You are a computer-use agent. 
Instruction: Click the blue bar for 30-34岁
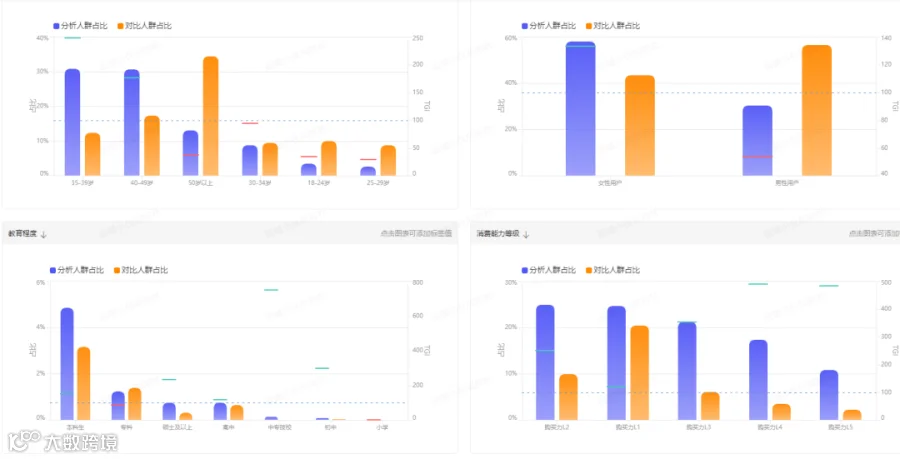click(250, 161)
